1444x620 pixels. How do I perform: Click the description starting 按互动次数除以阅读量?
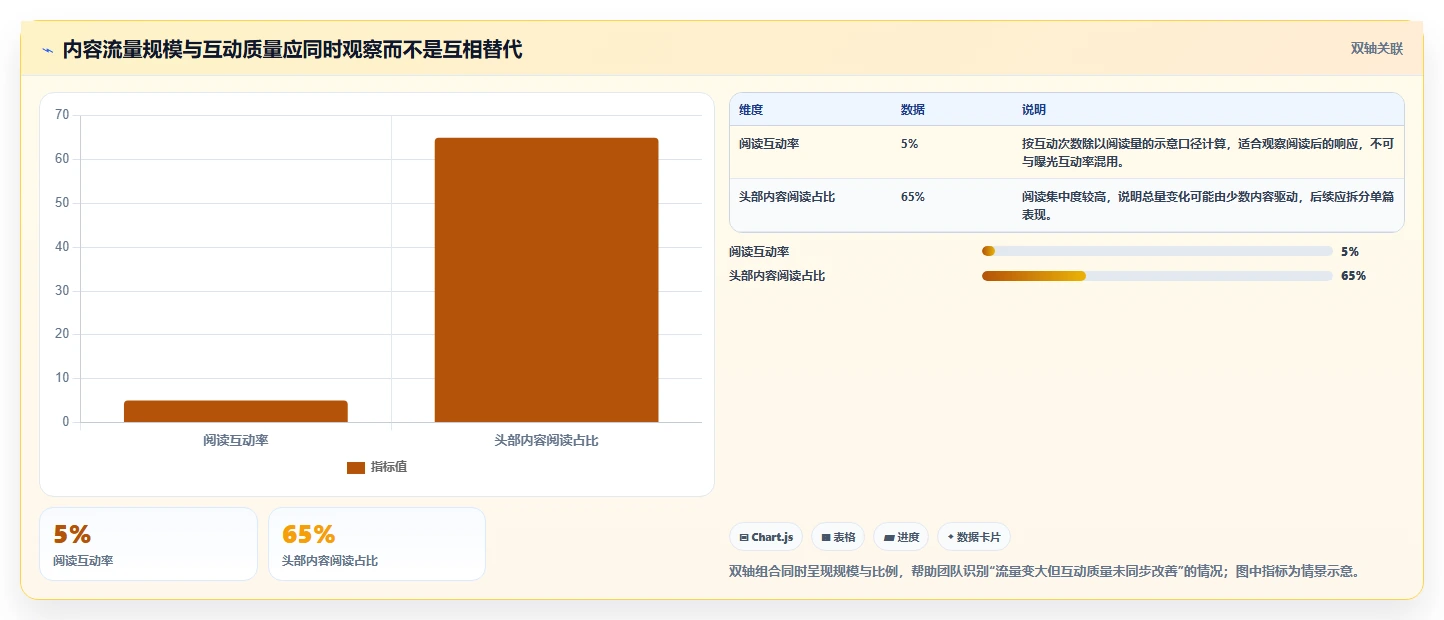(x=1207, y=153)
